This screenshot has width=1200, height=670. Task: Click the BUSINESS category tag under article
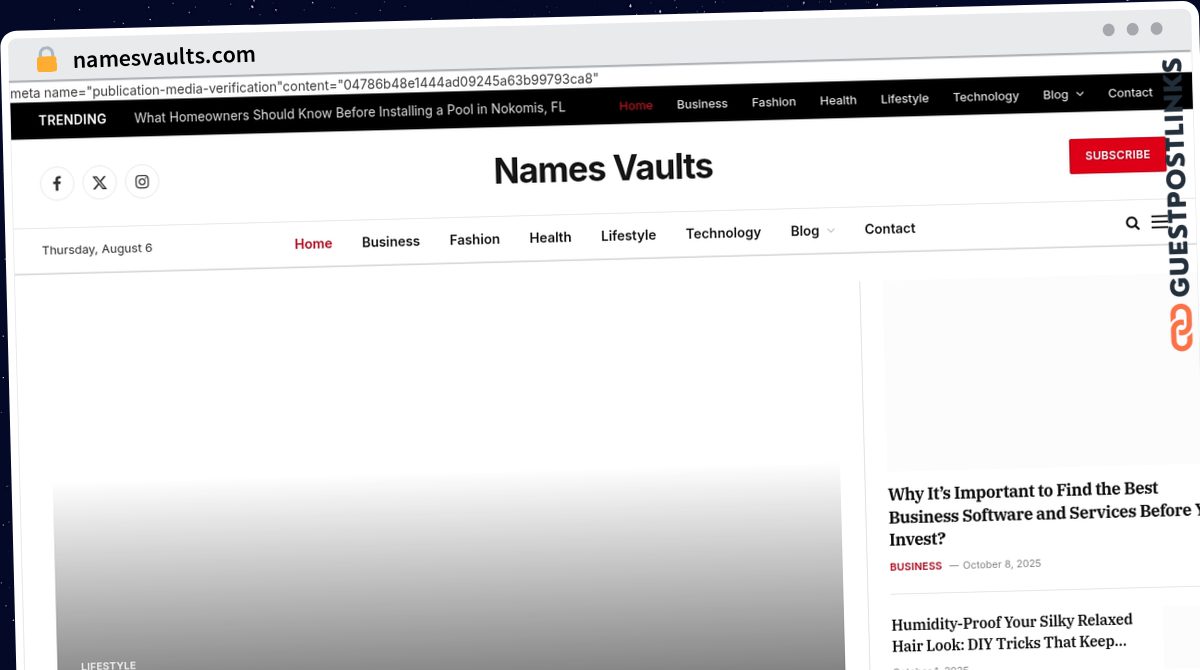point(916,566)
